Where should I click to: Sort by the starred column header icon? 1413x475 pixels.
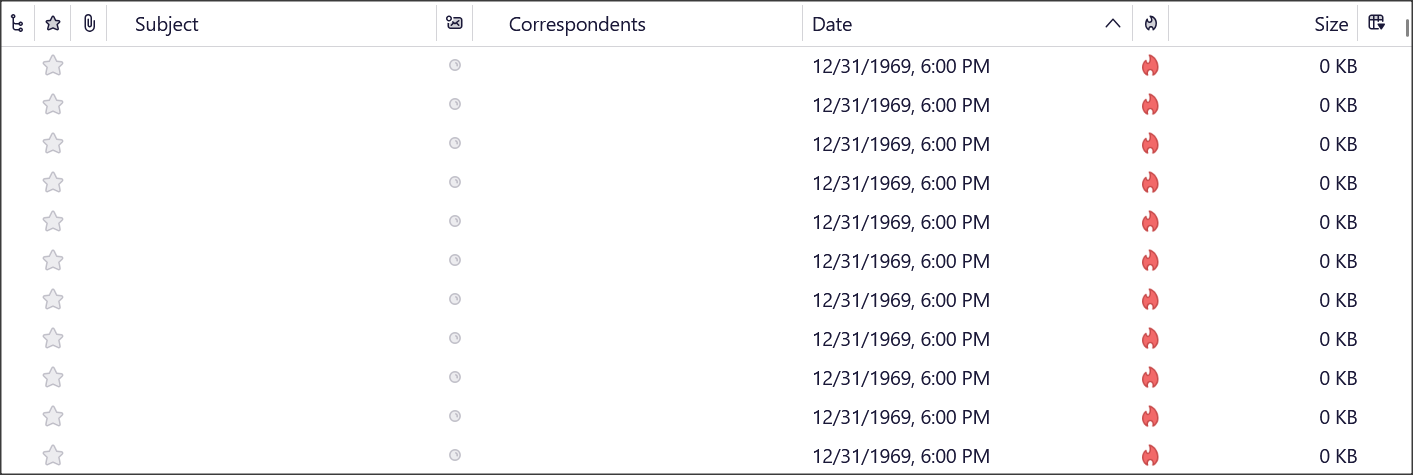(x=53, y=24)
